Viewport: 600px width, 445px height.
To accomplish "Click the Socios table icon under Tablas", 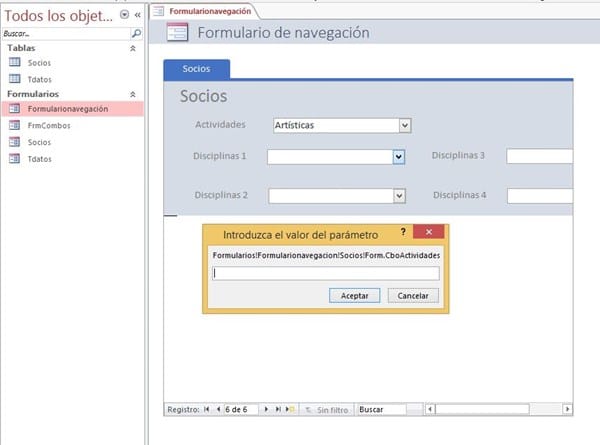I will 15,62.
